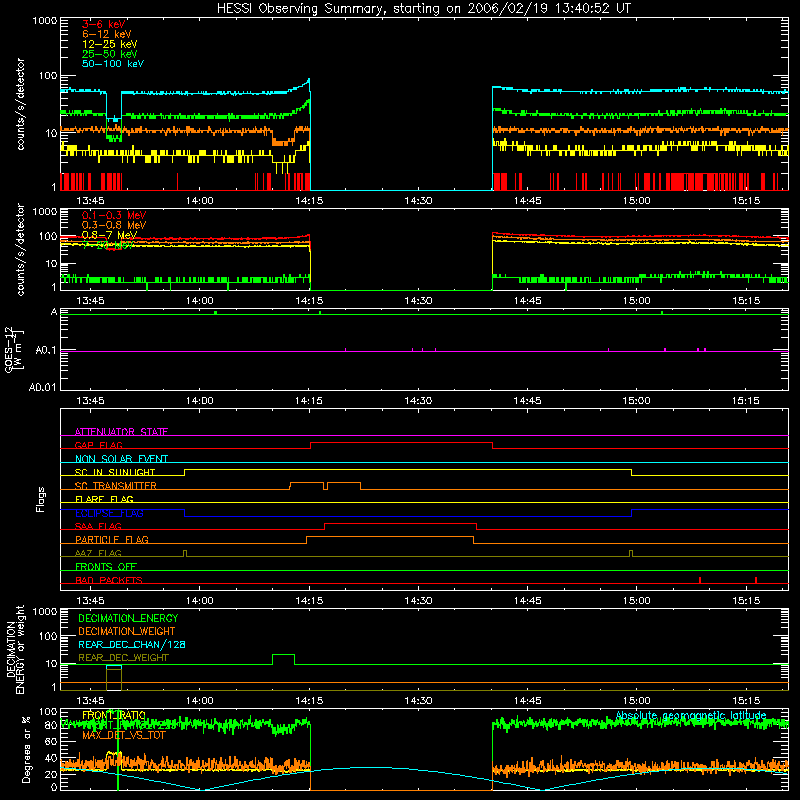Select the FLARE_FLAG label
Viewport: 800px width, 800px height.
click(x=104, y=499)
